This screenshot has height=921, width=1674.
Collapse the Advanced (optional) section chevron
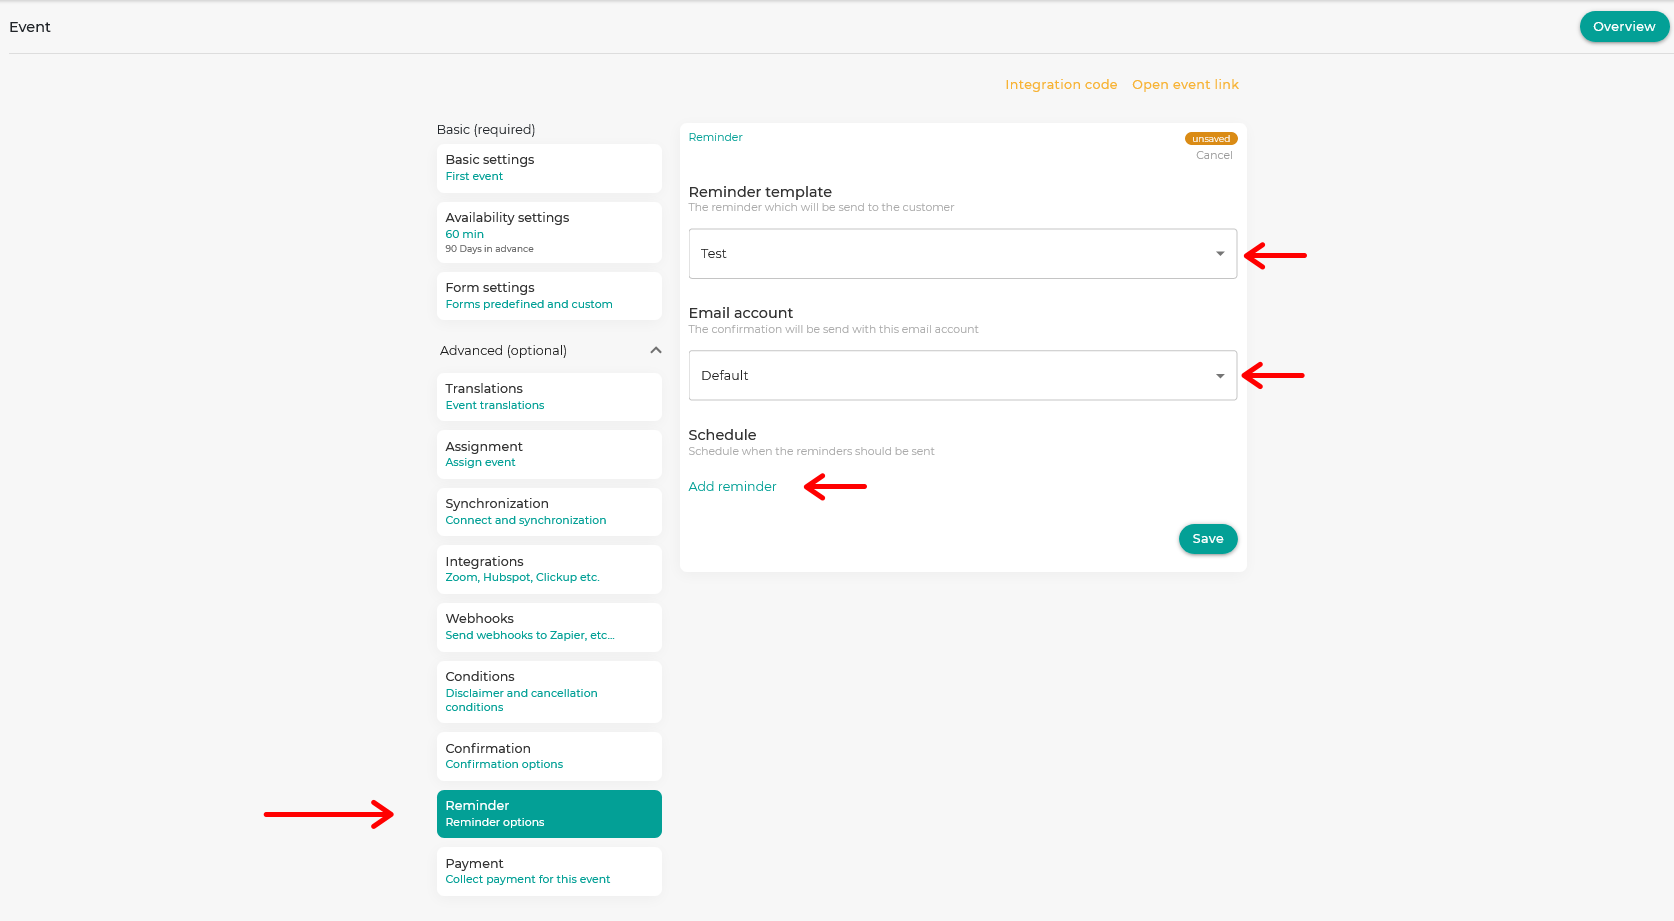tap(656, 350)
